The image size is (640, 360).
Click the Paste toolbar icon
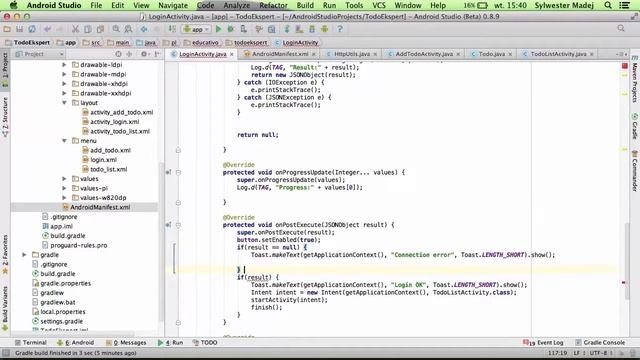coord(100,29)
